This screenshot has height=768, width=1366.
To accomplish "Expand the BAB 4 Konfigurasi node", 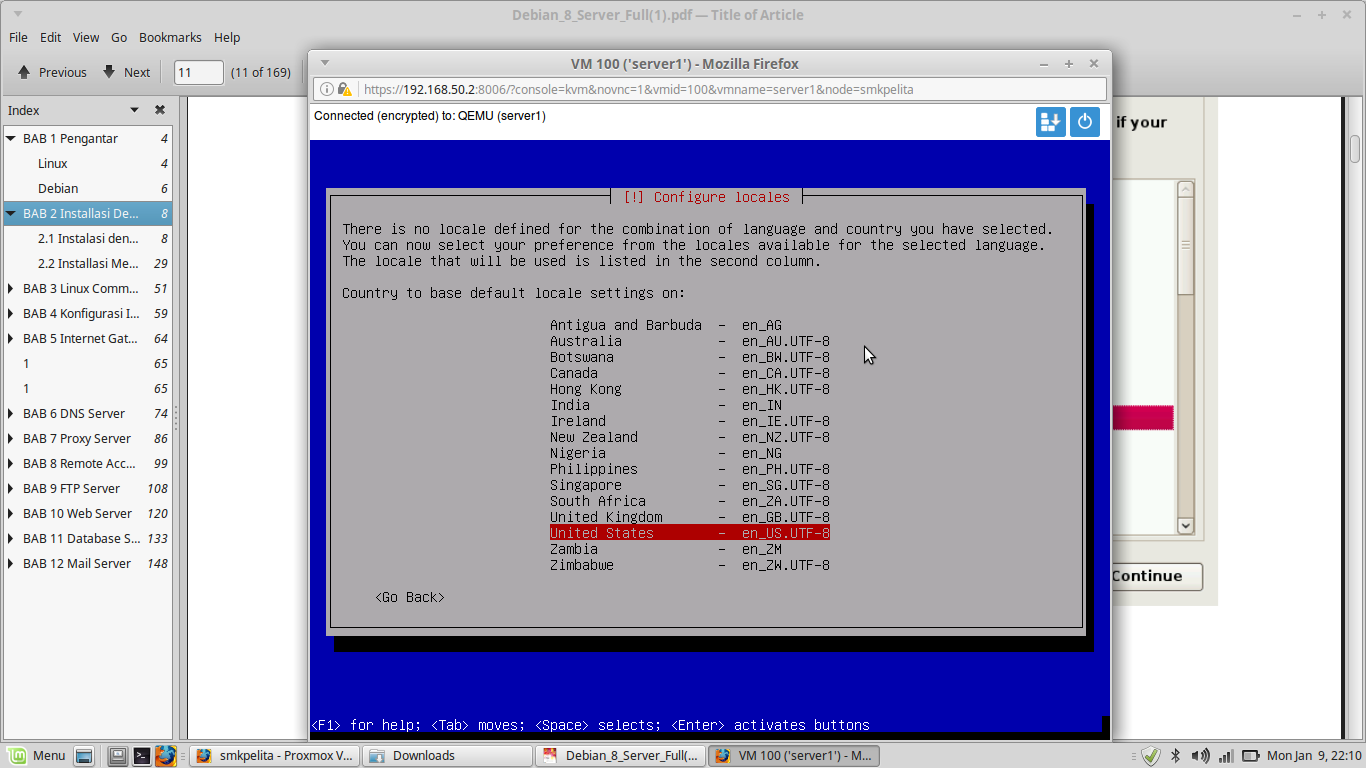I will 11,313.
